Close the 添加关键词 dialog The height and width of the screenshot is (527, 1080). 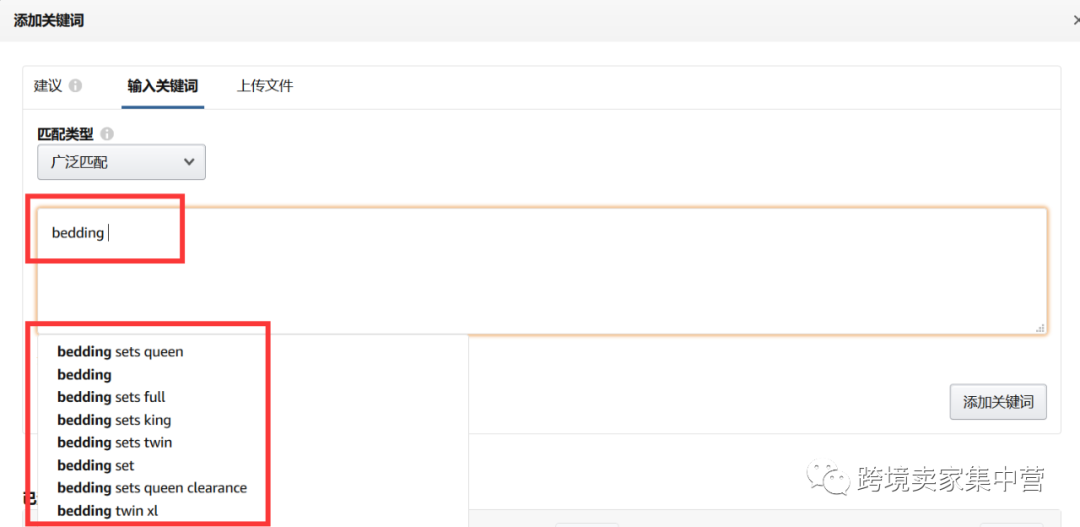pos(1075,20)
